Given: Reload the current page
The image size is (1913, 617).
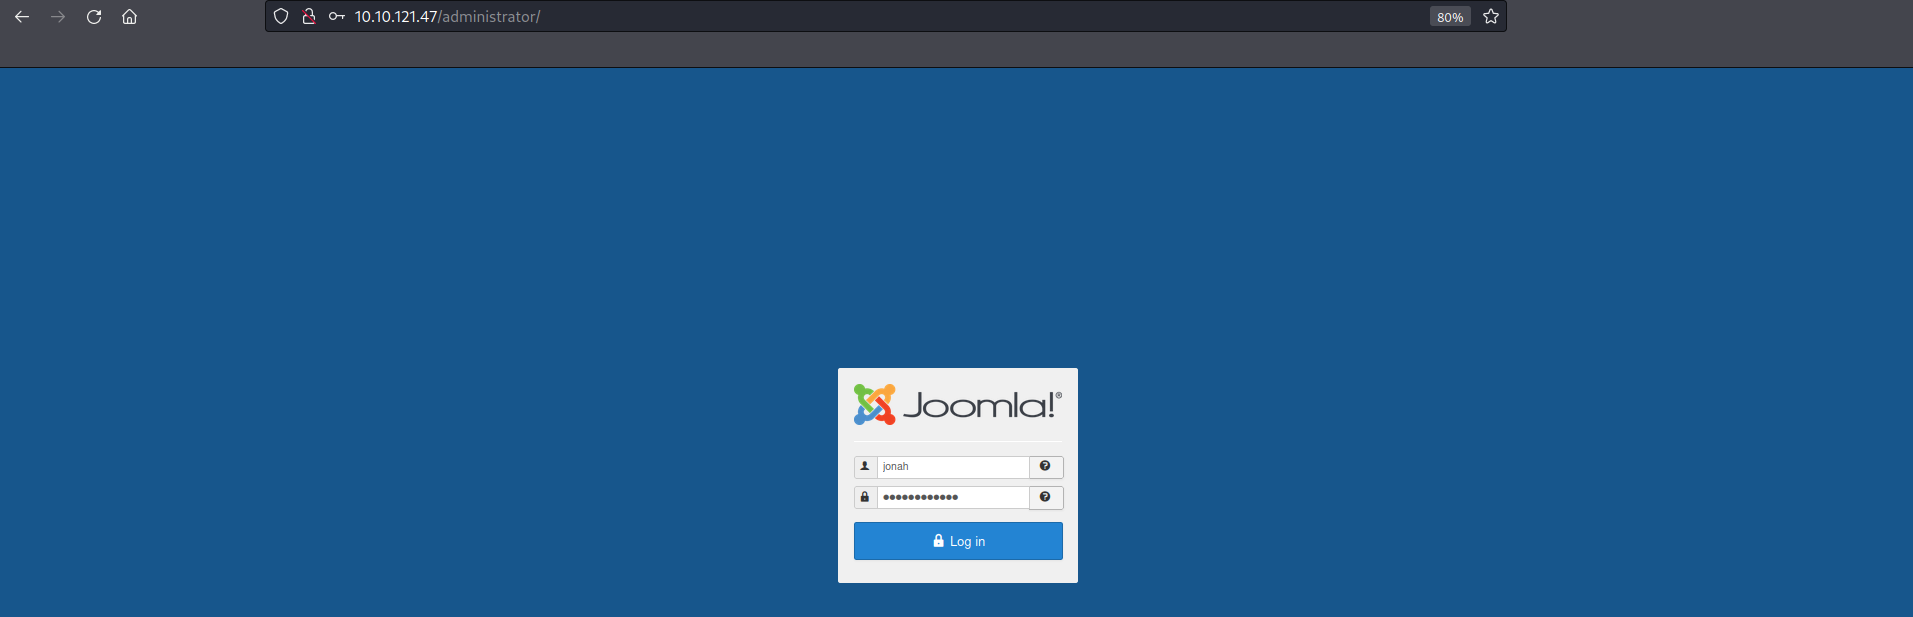Looking at the screenshot, I should click(94, 17).
